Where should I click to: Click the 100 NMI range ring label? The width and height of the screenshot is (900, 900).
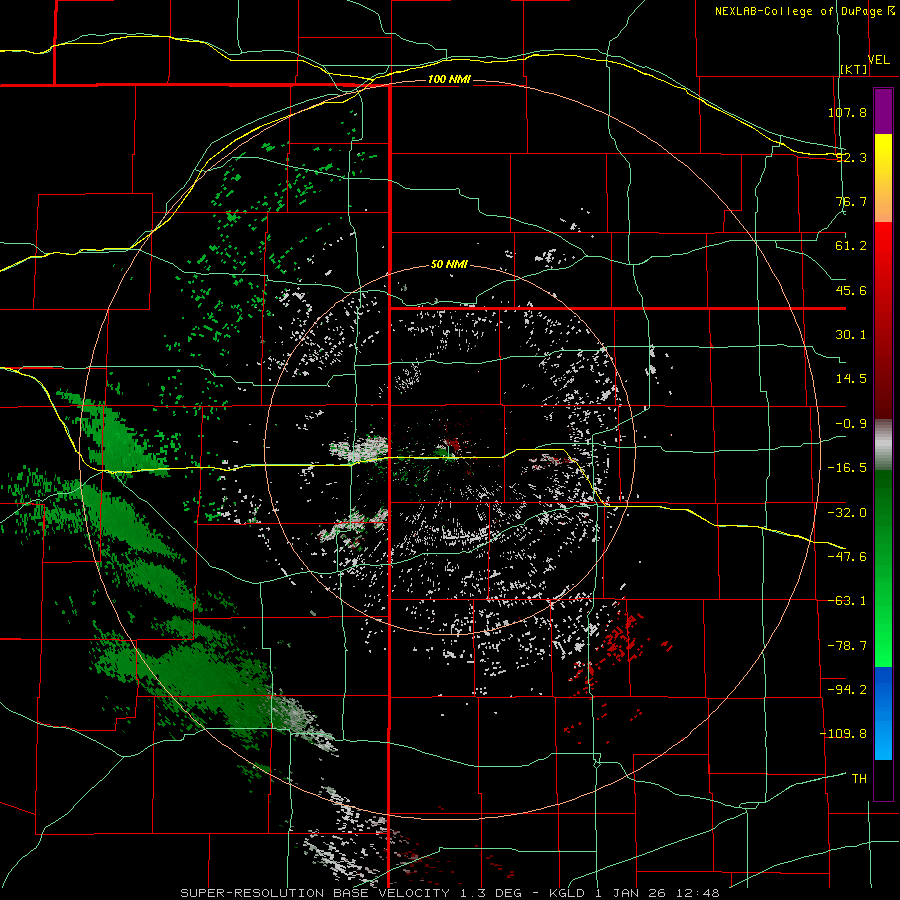click(449, 79)
